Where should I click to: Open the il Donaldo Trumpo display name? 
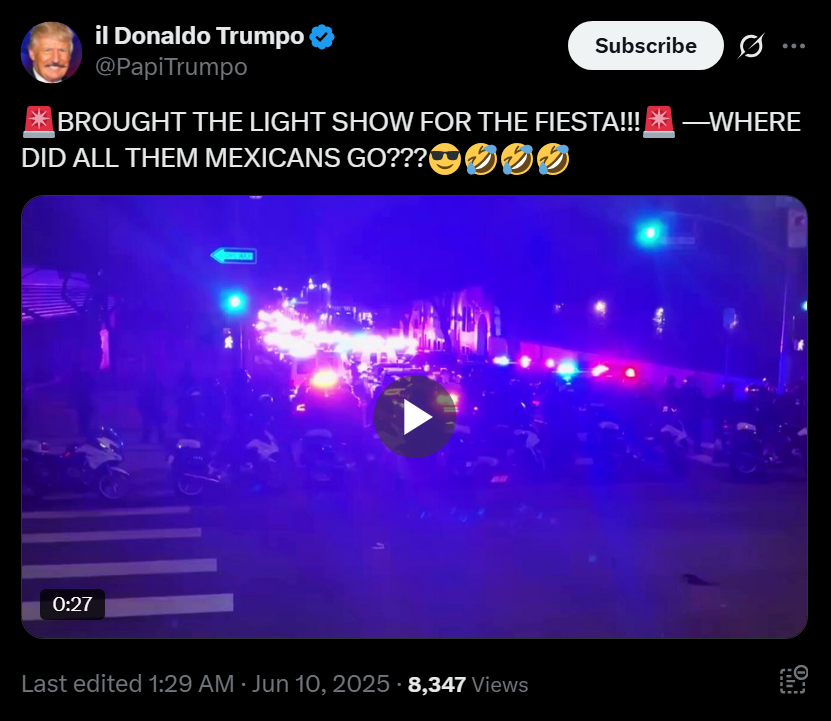[199, 36]
